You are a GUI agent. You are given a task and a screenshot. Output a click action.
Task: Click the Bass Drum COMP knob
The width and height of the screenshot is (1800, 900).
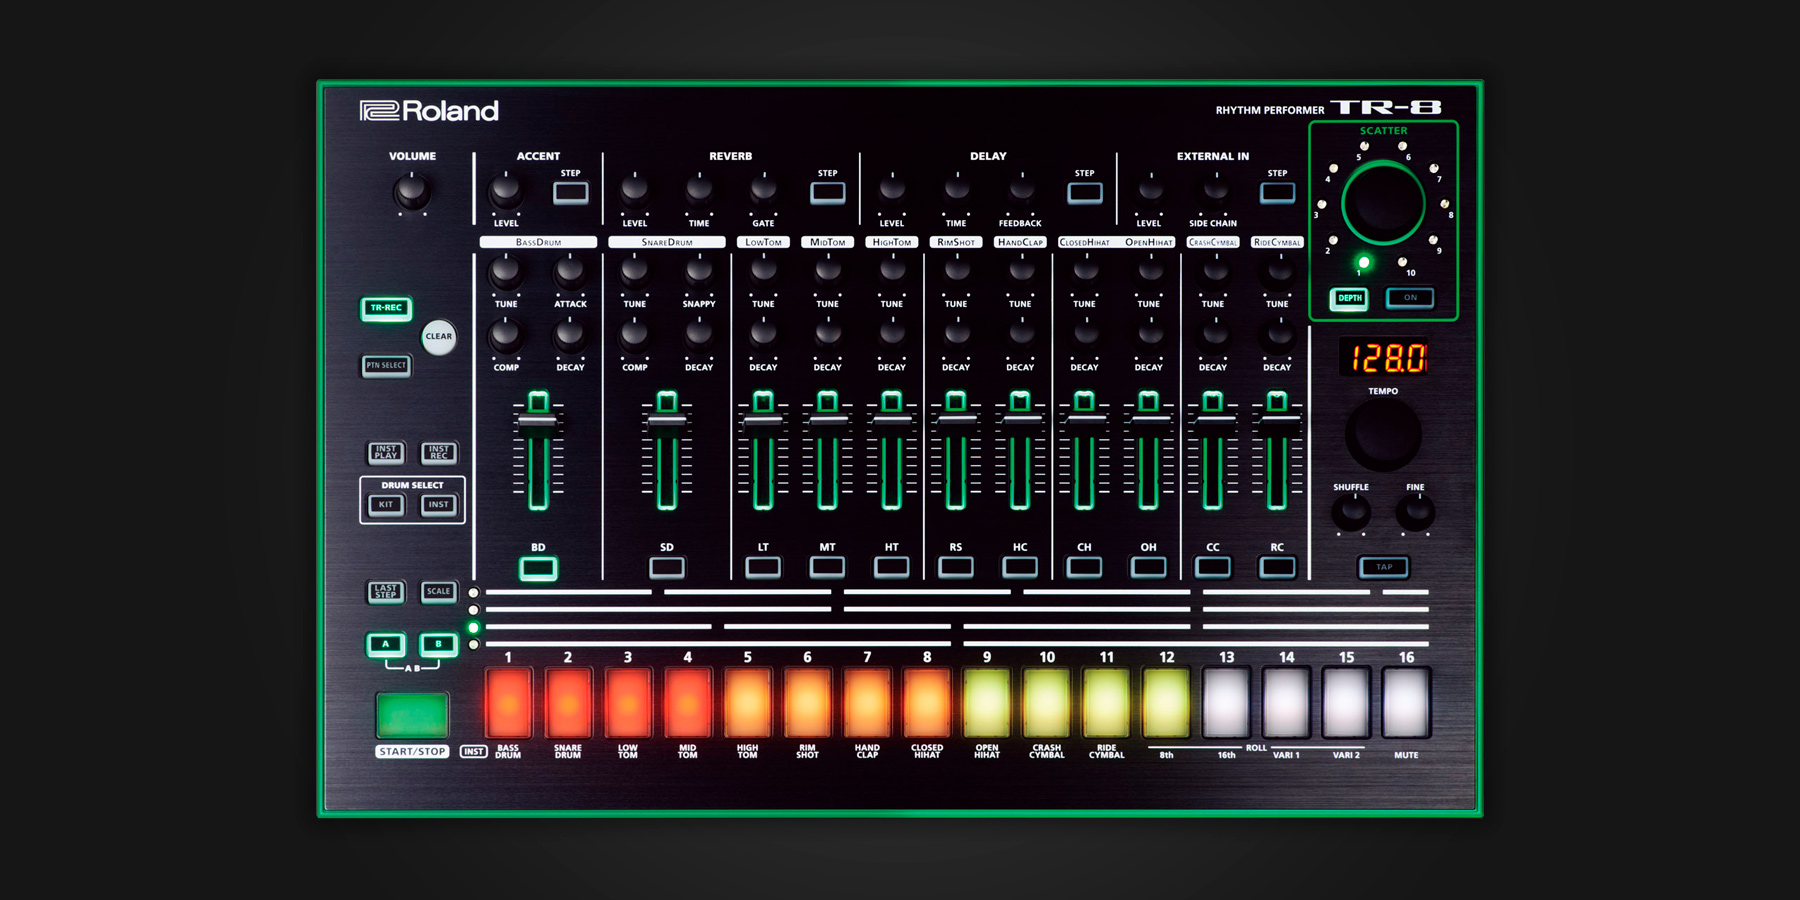[x=506, y=335]
